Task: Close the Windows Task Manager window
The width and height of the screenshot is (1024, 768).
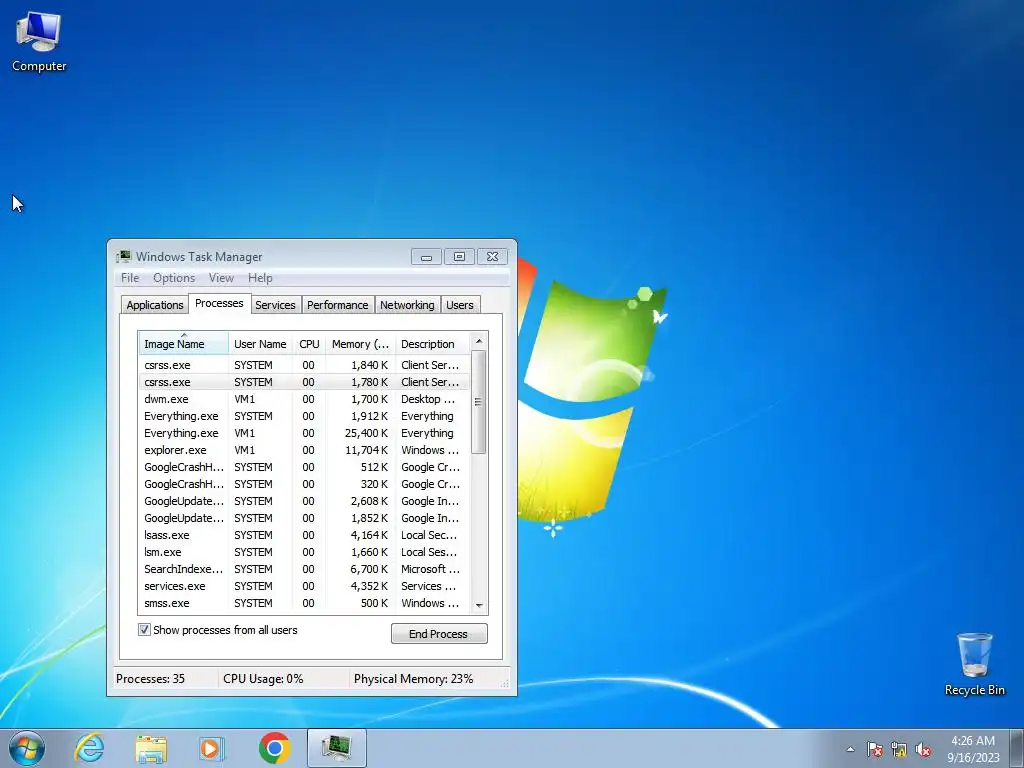Action: [492, 257]
